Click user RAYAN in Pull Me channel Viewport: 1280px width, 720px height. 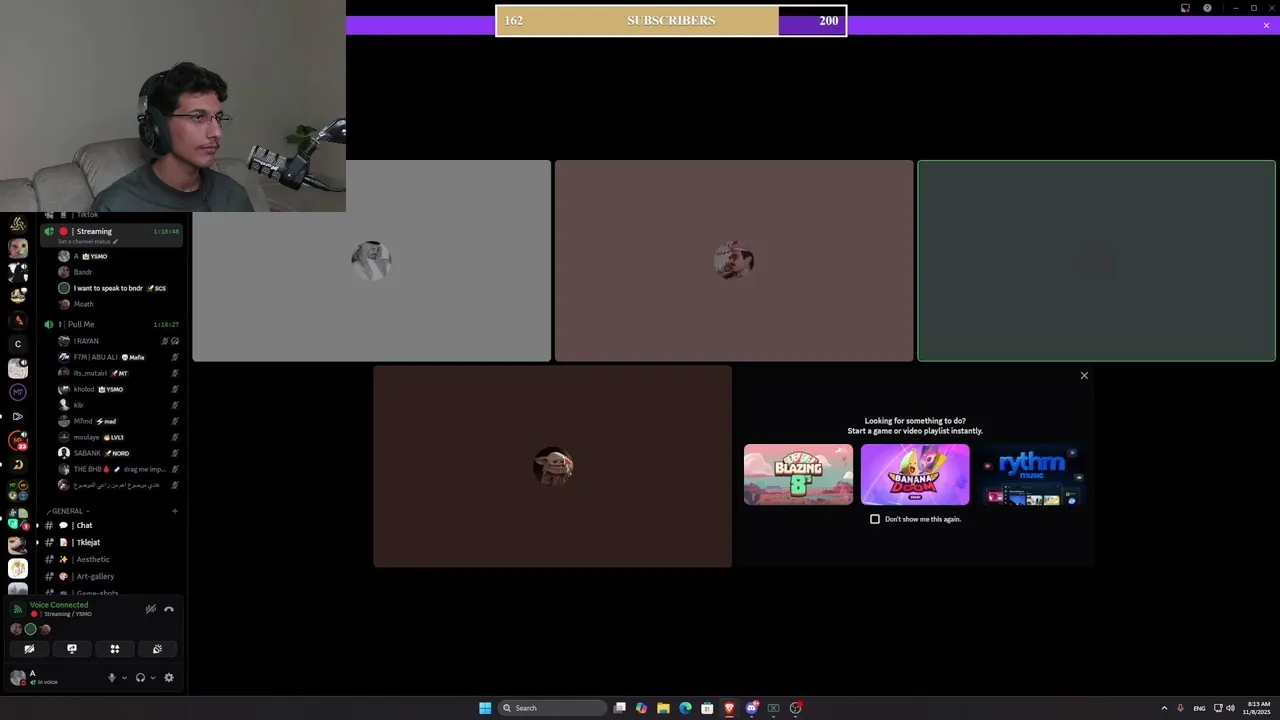point(118,341)
